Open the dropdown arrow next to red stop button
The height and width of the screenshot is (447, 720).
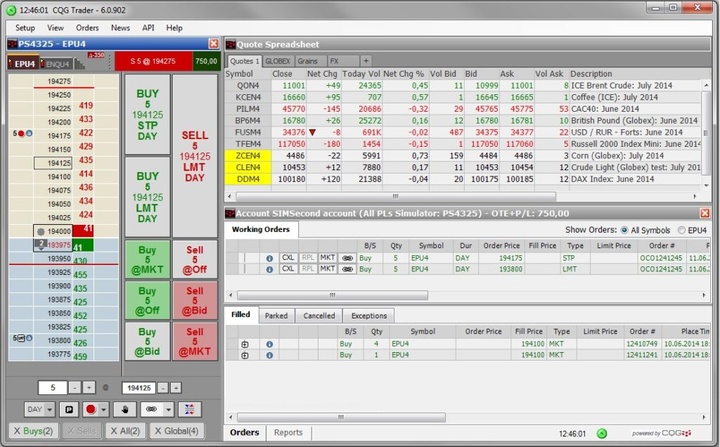point(104,409)
